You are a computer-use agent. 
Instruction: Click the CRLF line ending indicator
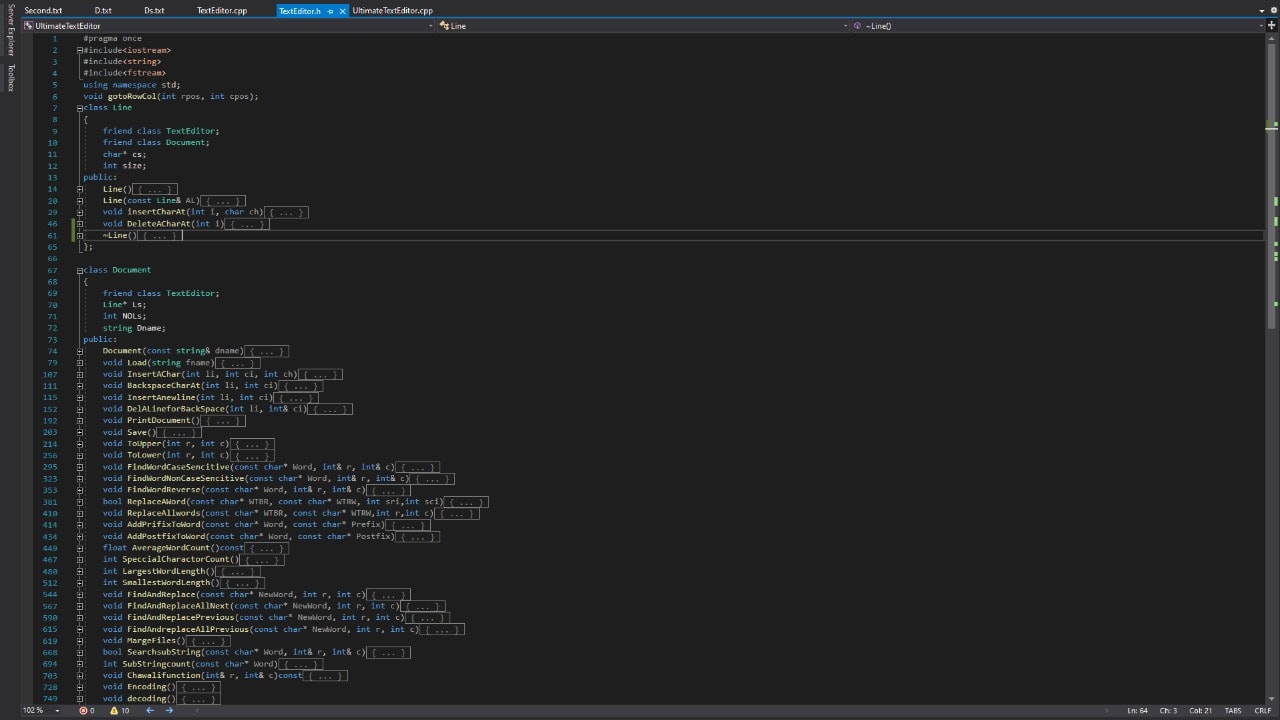click(1262, 710)
